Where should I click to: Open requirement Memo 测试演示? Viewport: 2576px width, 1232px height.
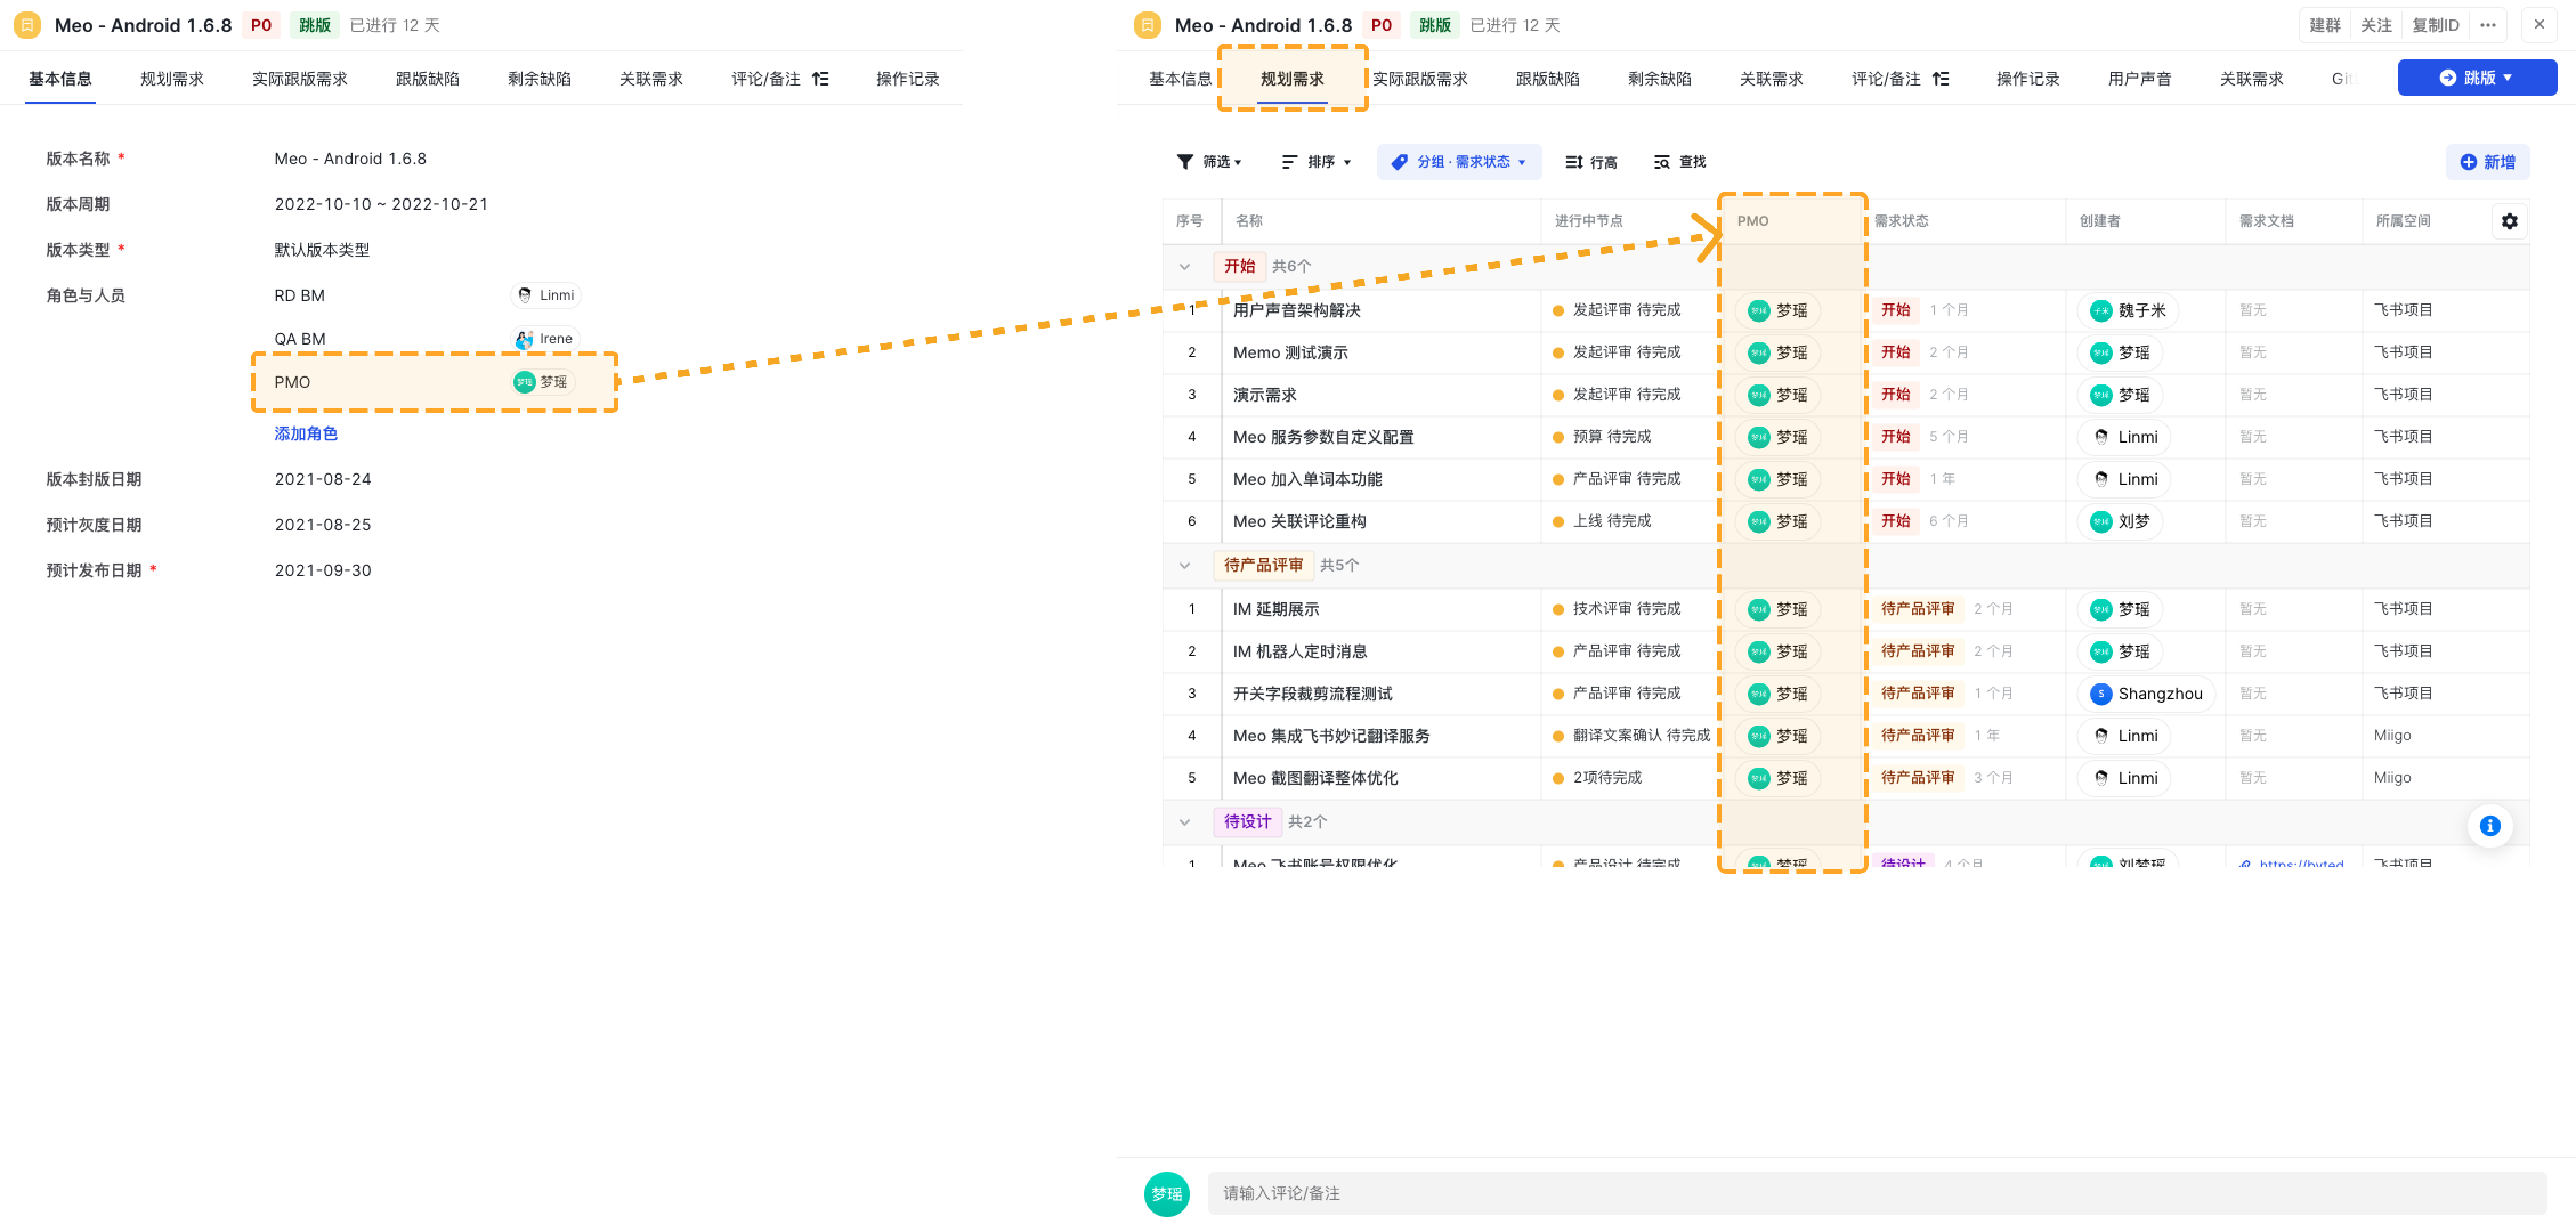(1290, 353)
